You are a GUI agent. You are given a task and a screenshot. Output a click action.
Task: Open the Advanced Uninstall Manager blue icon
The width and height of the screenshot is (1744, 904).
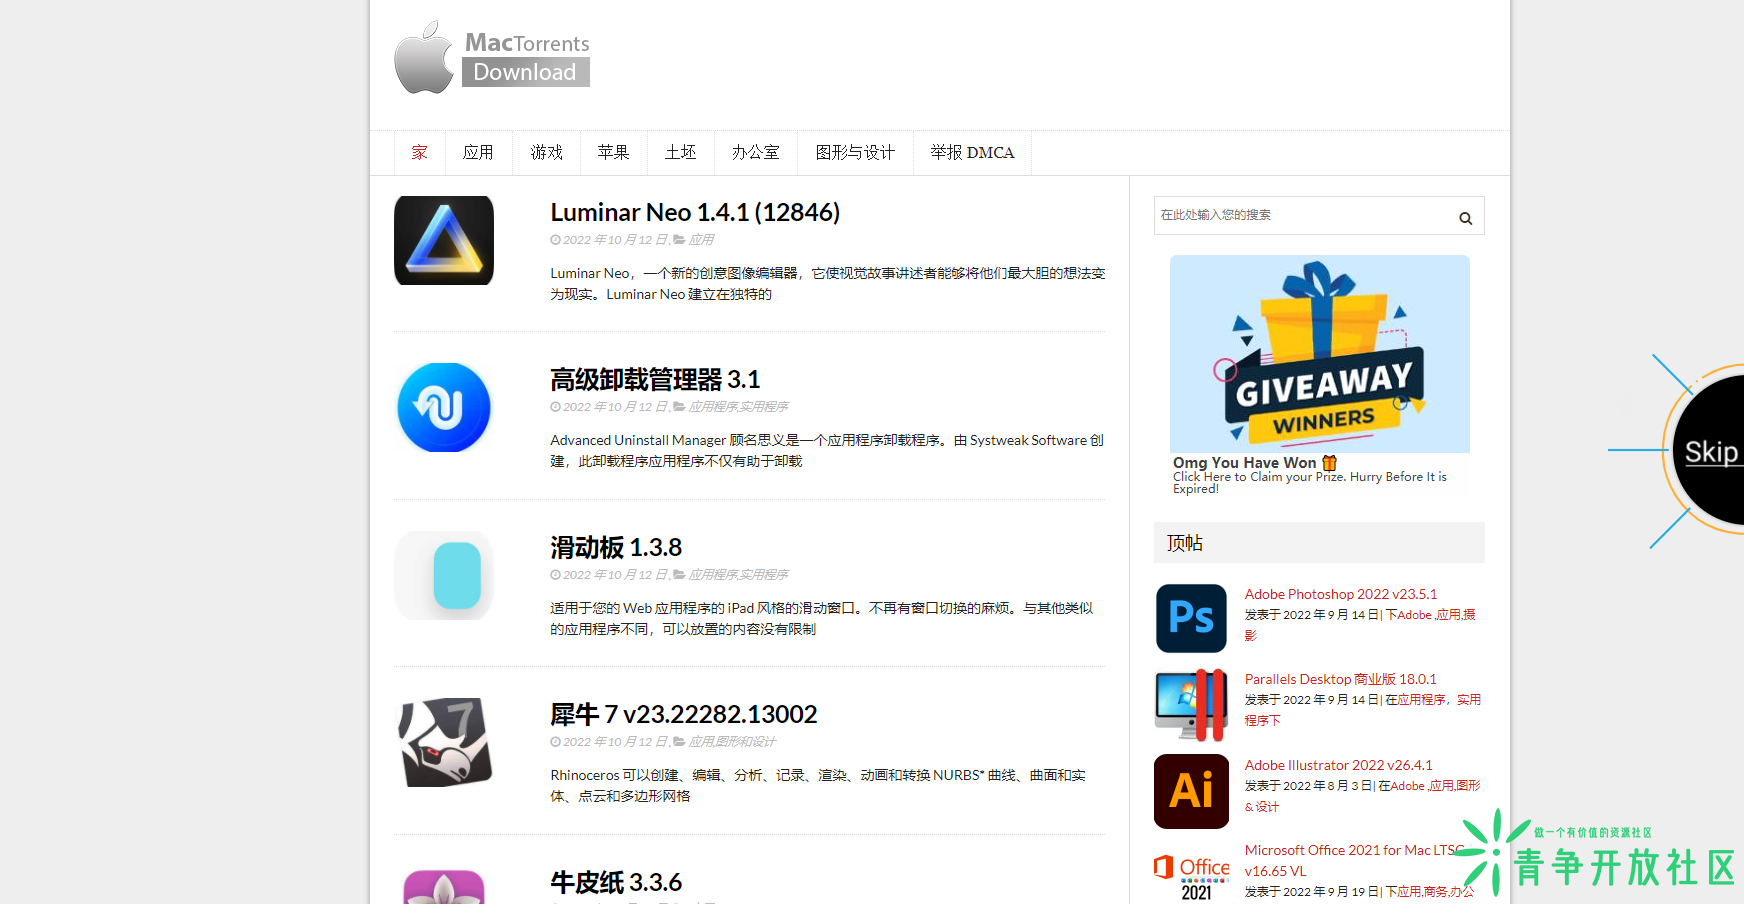coord(444,407)
